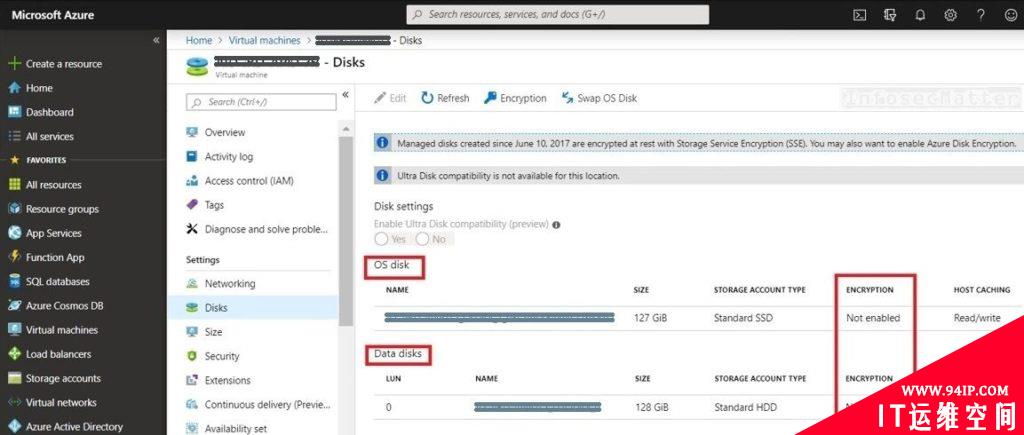Open Diagnose and solve problems
Screen dimensions: 1024x435
pyautogui.click(x=266, y=229)
